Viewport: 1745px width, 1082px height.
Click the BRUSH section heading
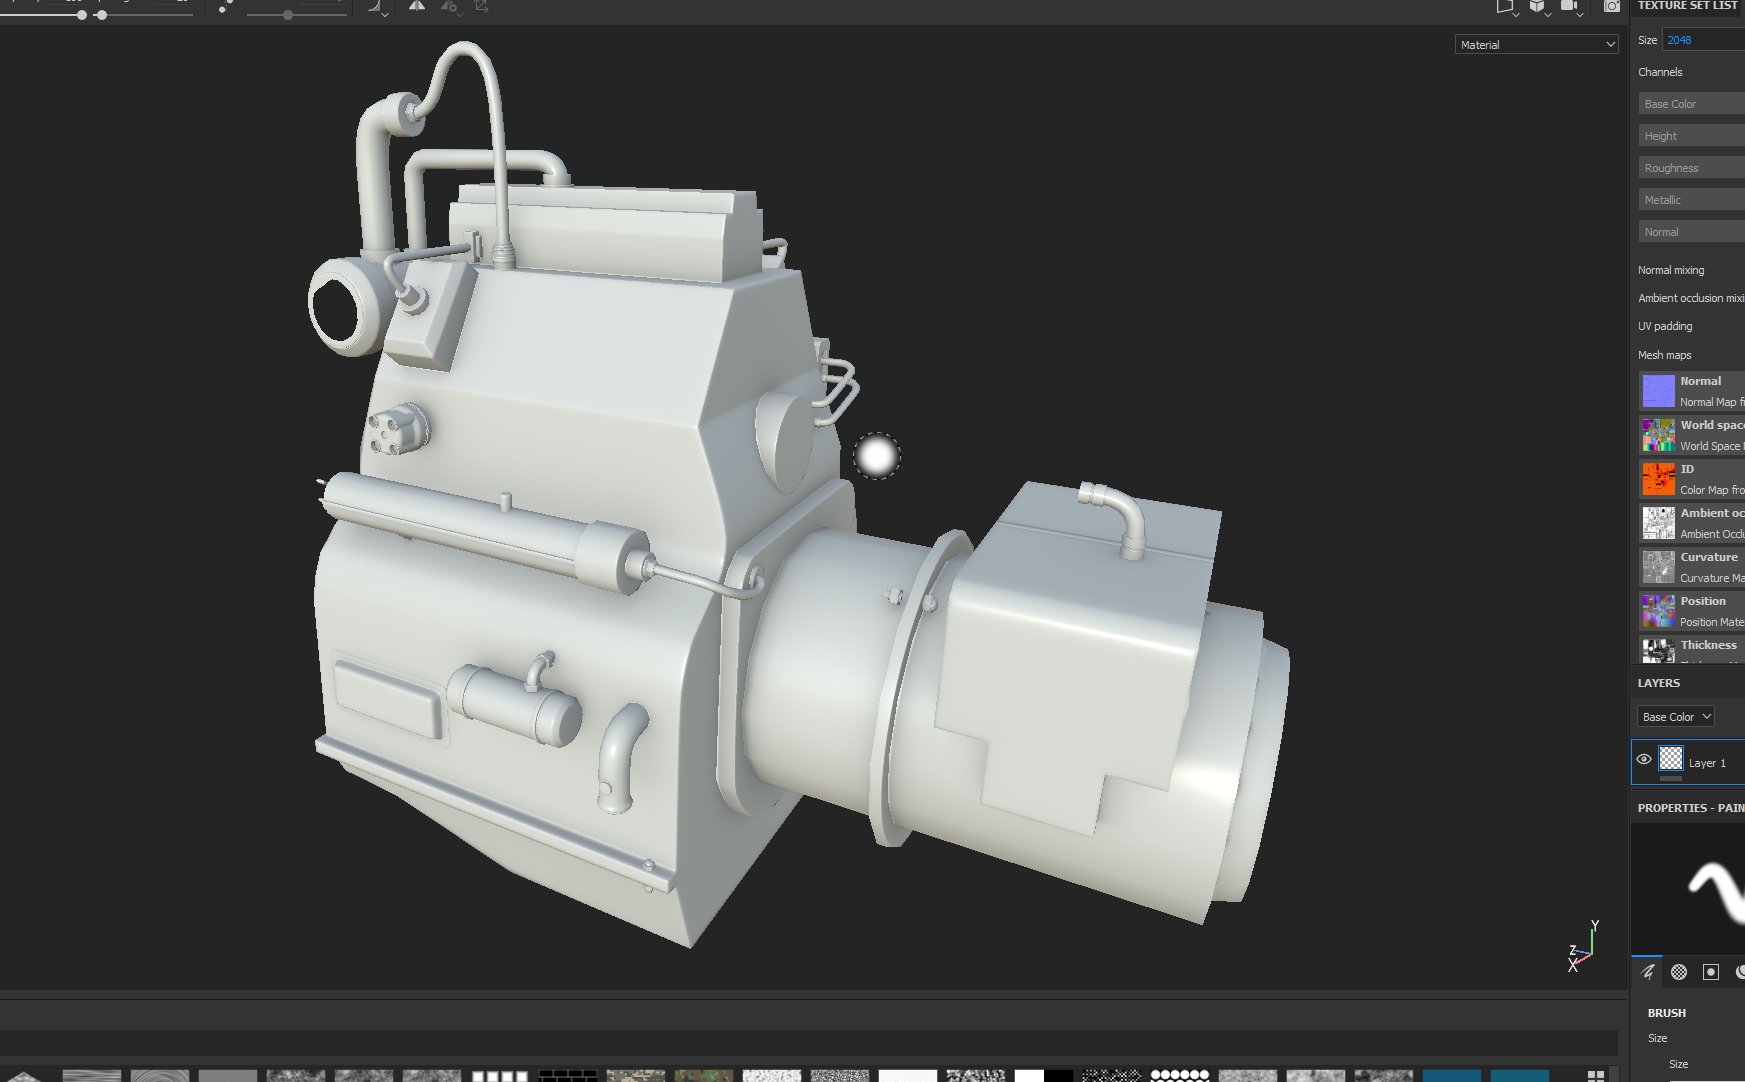click(1667, 1013)
